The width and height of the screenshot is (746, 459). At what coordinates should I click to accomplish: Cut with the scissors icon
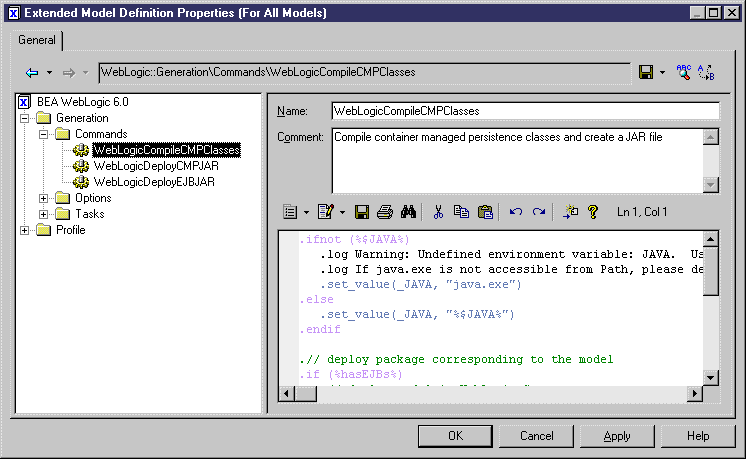438,212
